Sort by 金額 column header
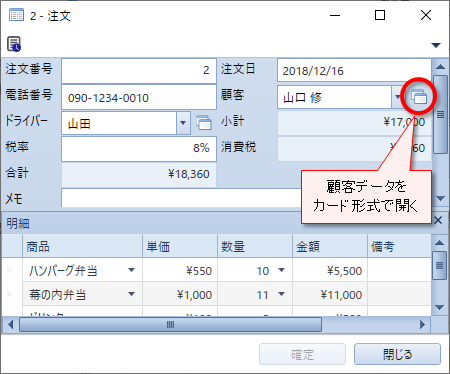450x374 pixels. click(330, 246)
